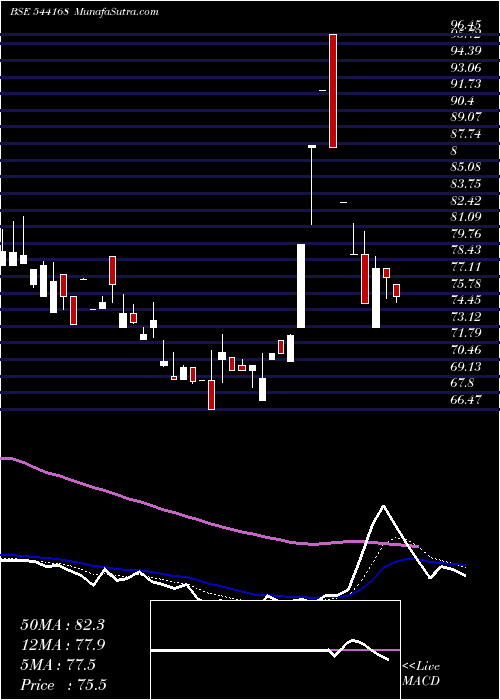Click the 12MA : 77.9 readout
The image size is (500, 700).
click(63, 645)
